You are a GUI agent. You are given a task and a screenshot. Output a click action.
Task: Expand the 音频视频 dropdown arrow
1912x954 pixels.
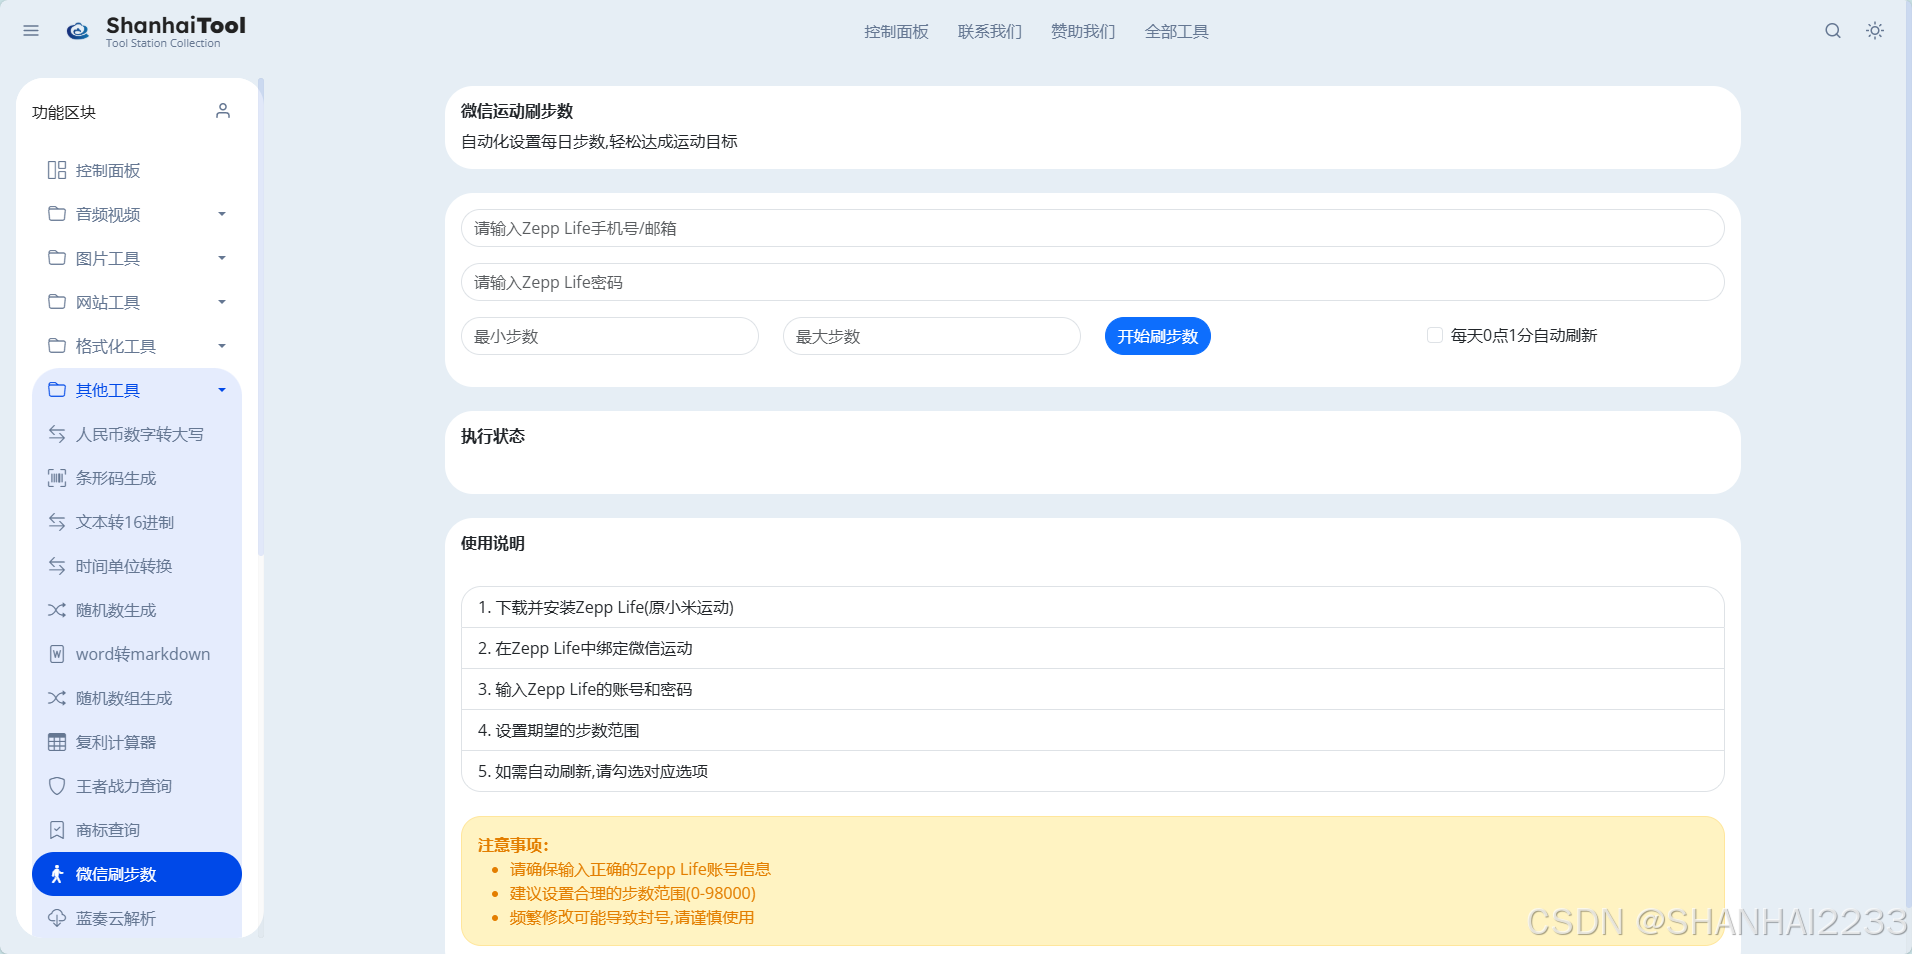tap(222, 214)
